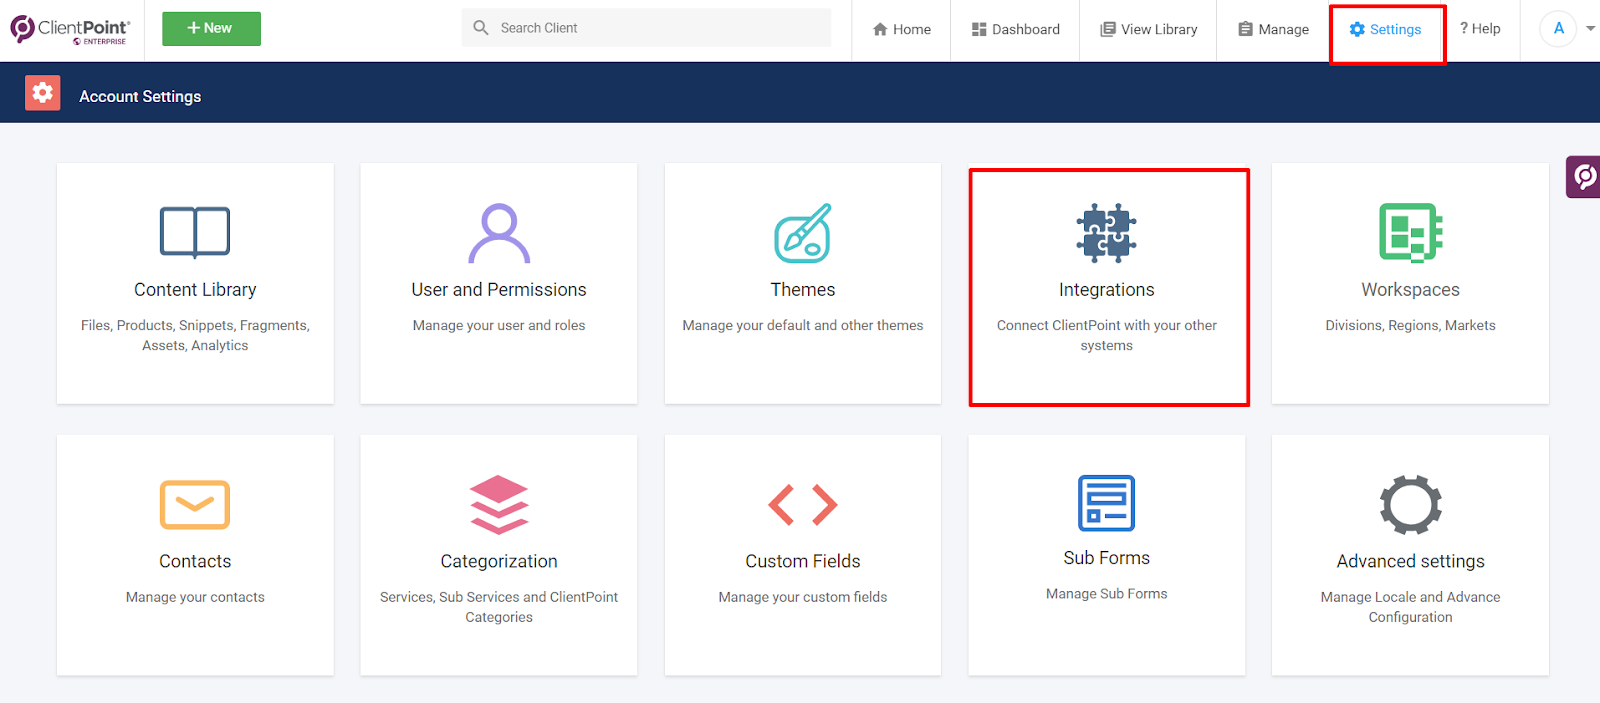Open the View Library menu
Image resolution: width=1600 pixels, height=703 pixels.
1149,30
